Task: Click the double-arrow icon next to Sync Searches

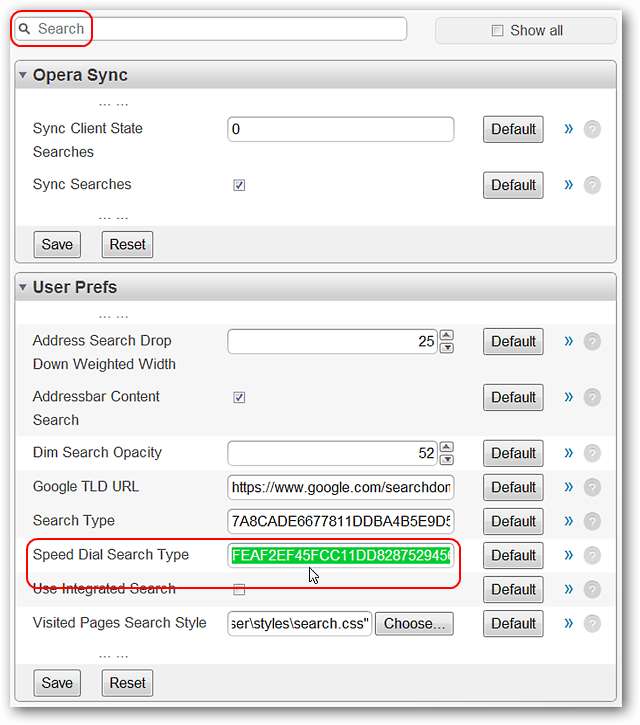Action: pos(569,184)
